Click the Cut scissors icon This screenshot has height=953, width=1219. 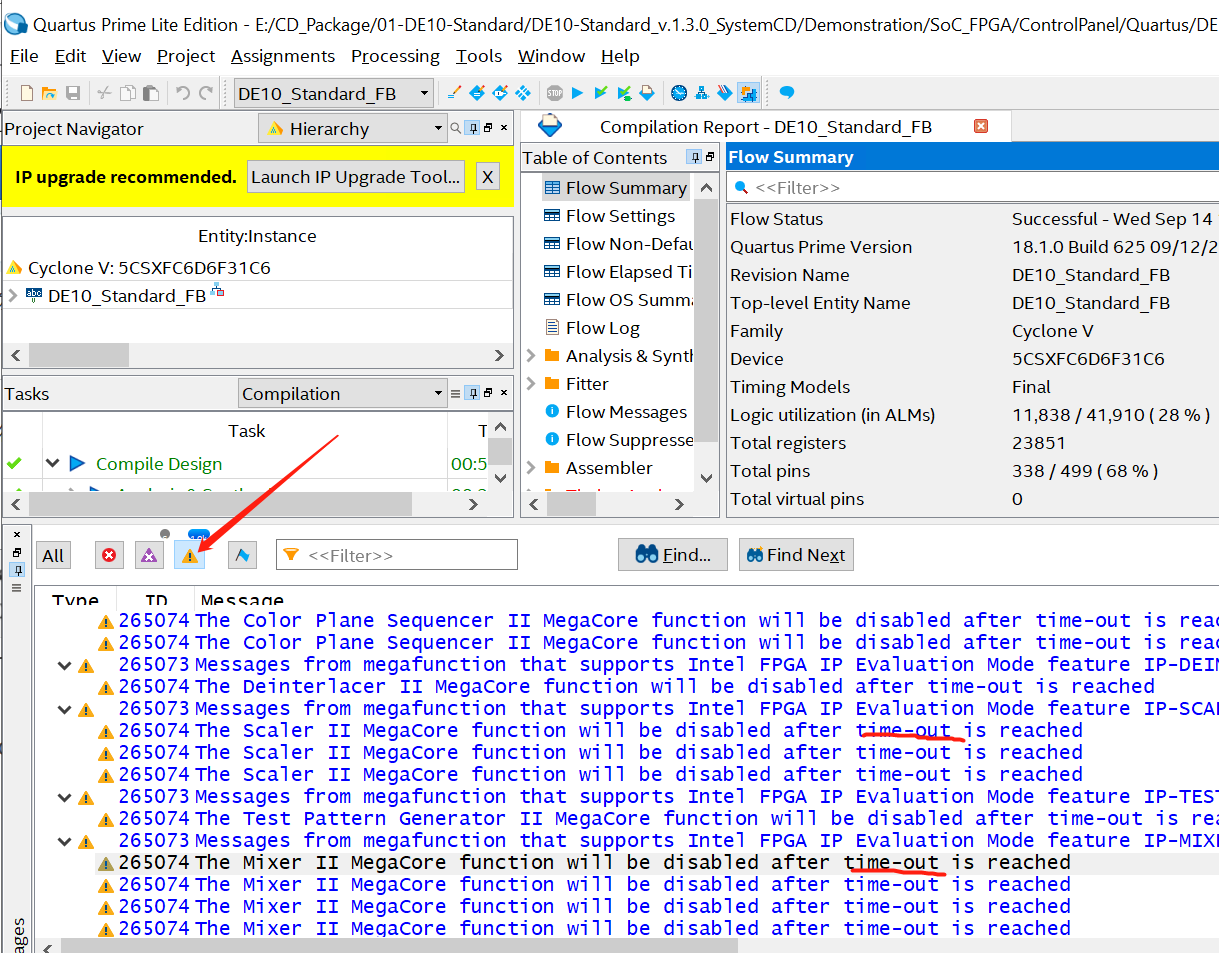[x=104, y=93]
